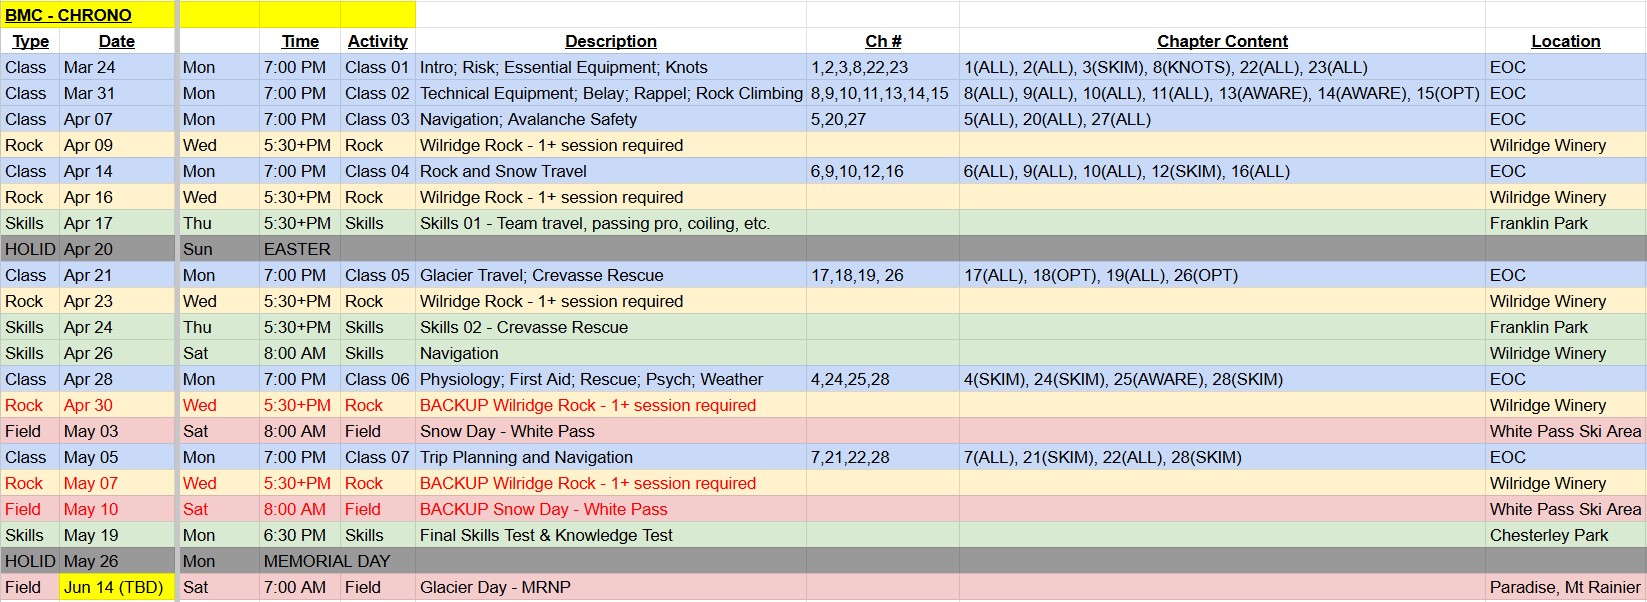
Task: Click the Description column header
Action: click(x=611, y=41)
